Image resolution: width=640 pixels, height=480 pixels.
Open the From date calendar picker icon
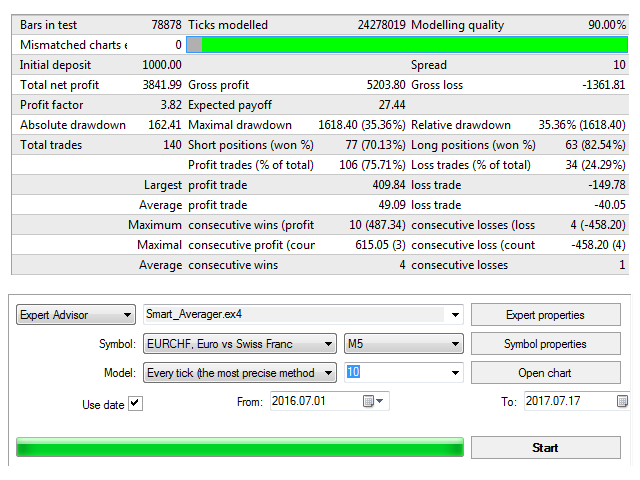(x=373, y=401)
